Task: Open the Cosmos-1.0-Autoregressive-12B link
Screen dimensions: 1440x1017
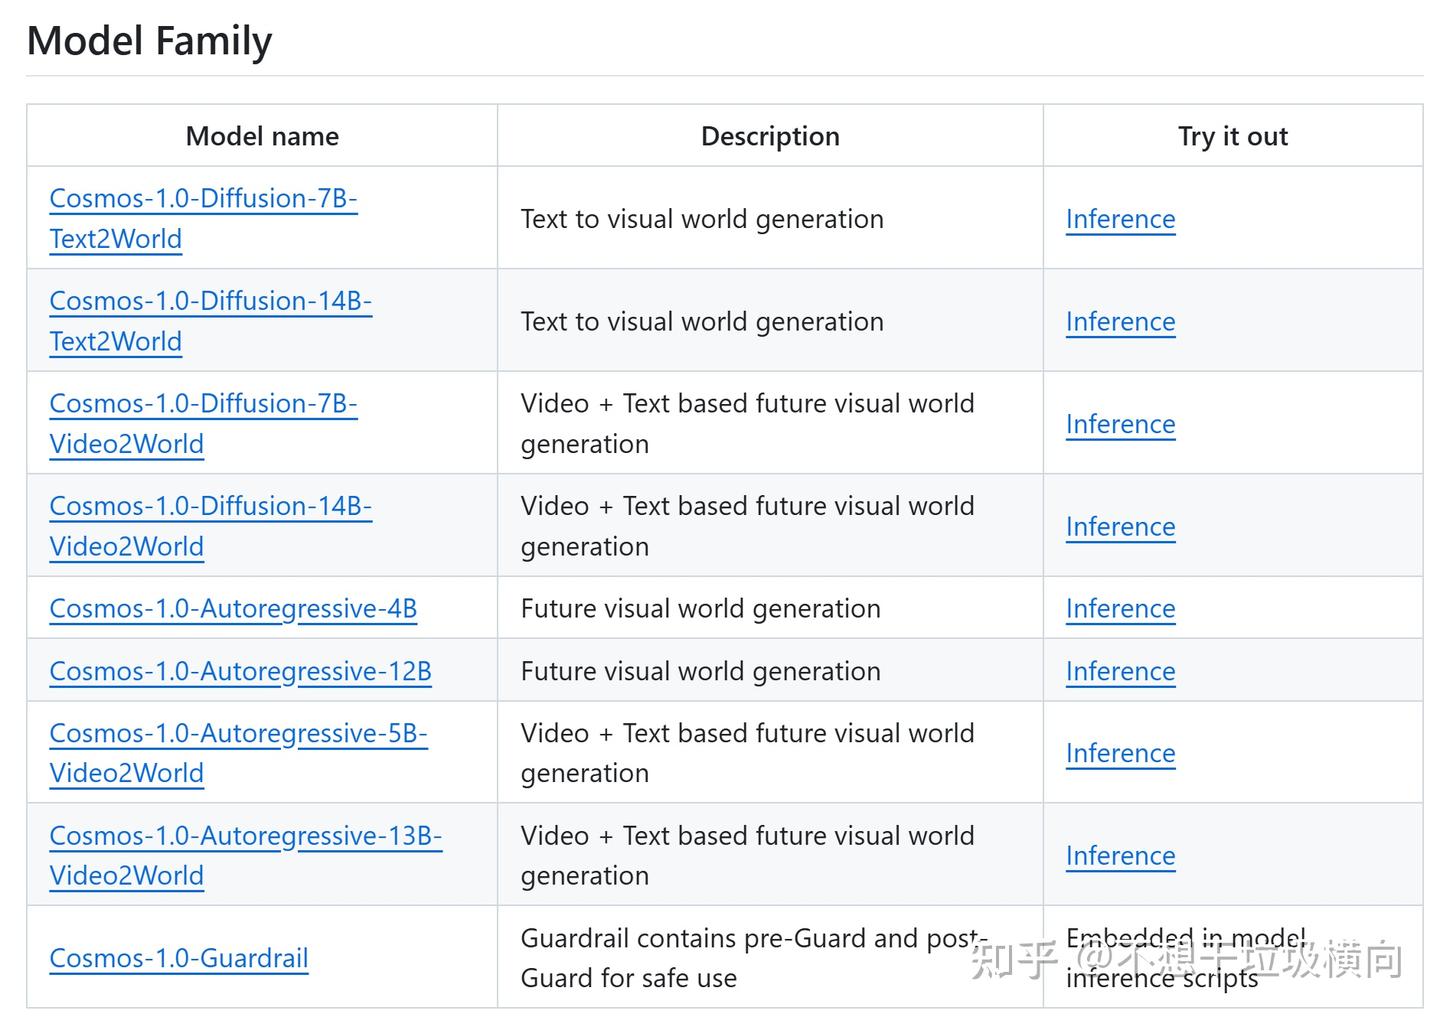Action: (240, 671)
